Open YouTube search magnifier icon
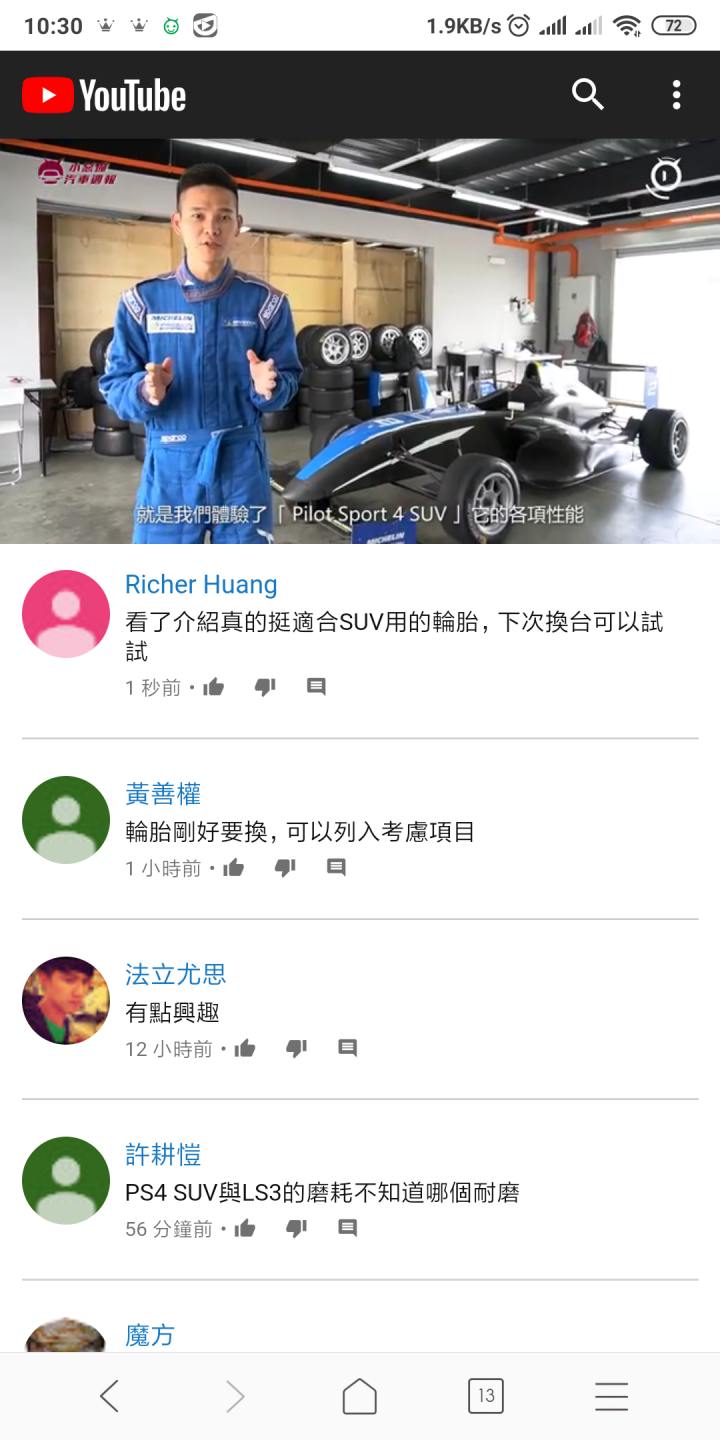The image size is (720, 1440). click(x=588, y=95)
